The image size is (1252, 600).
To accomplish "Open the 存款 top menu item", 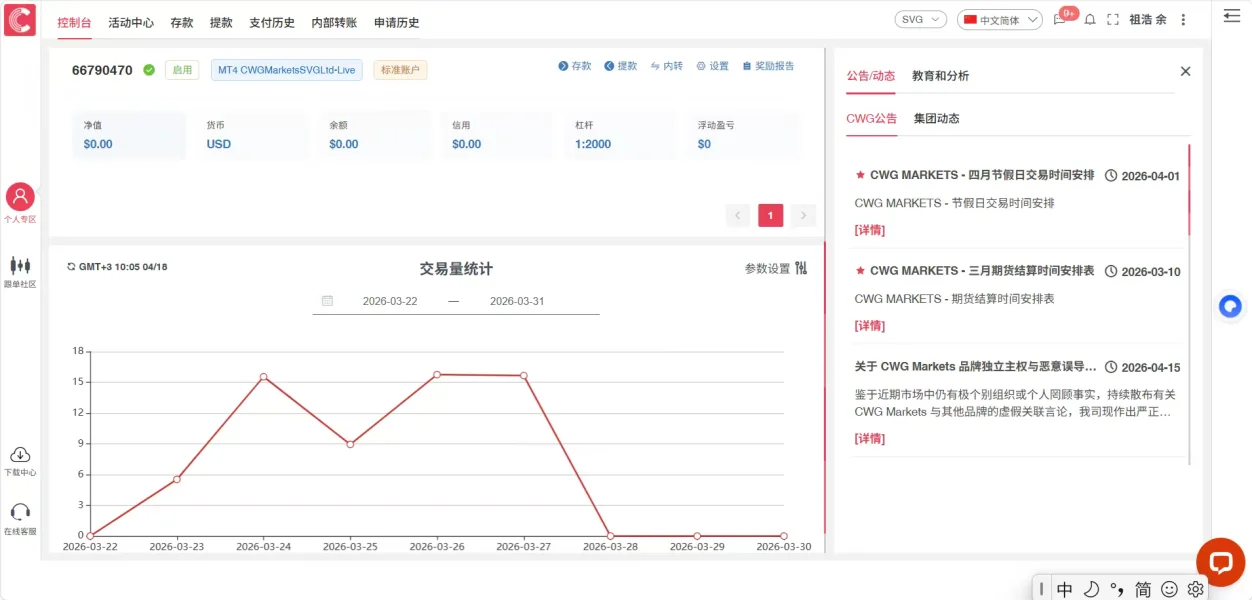I will click(182, 22).
